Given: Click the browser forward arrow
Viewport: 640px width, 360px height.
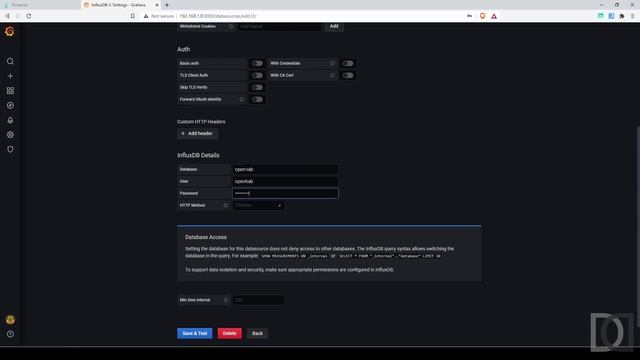Looking at the screenshot, I should click(18, 16).
